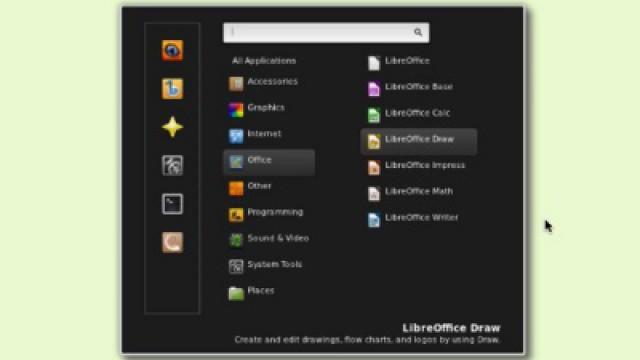Click the yellow LibreOffice Draw icon

coord(373,142)
